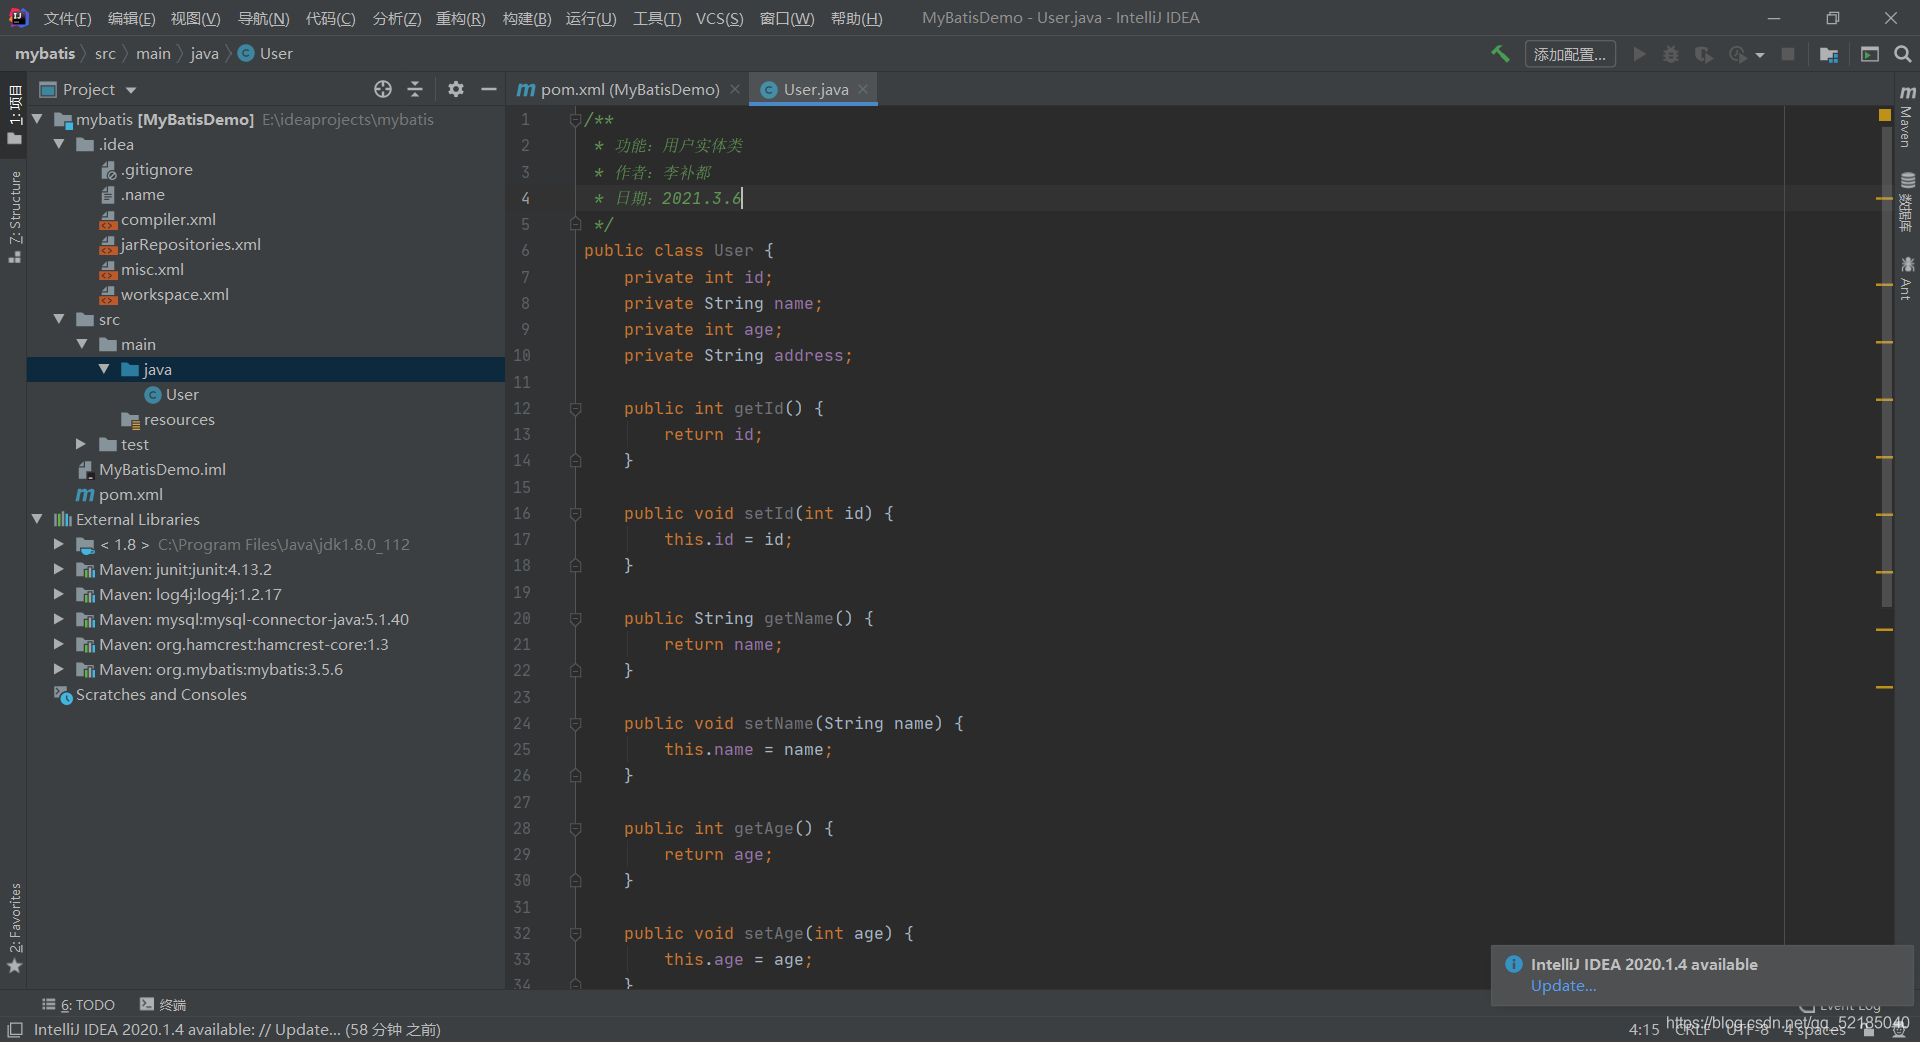1920x1042 pixels.
Task: Open the Ant tool window
Action: point(1907,278)
